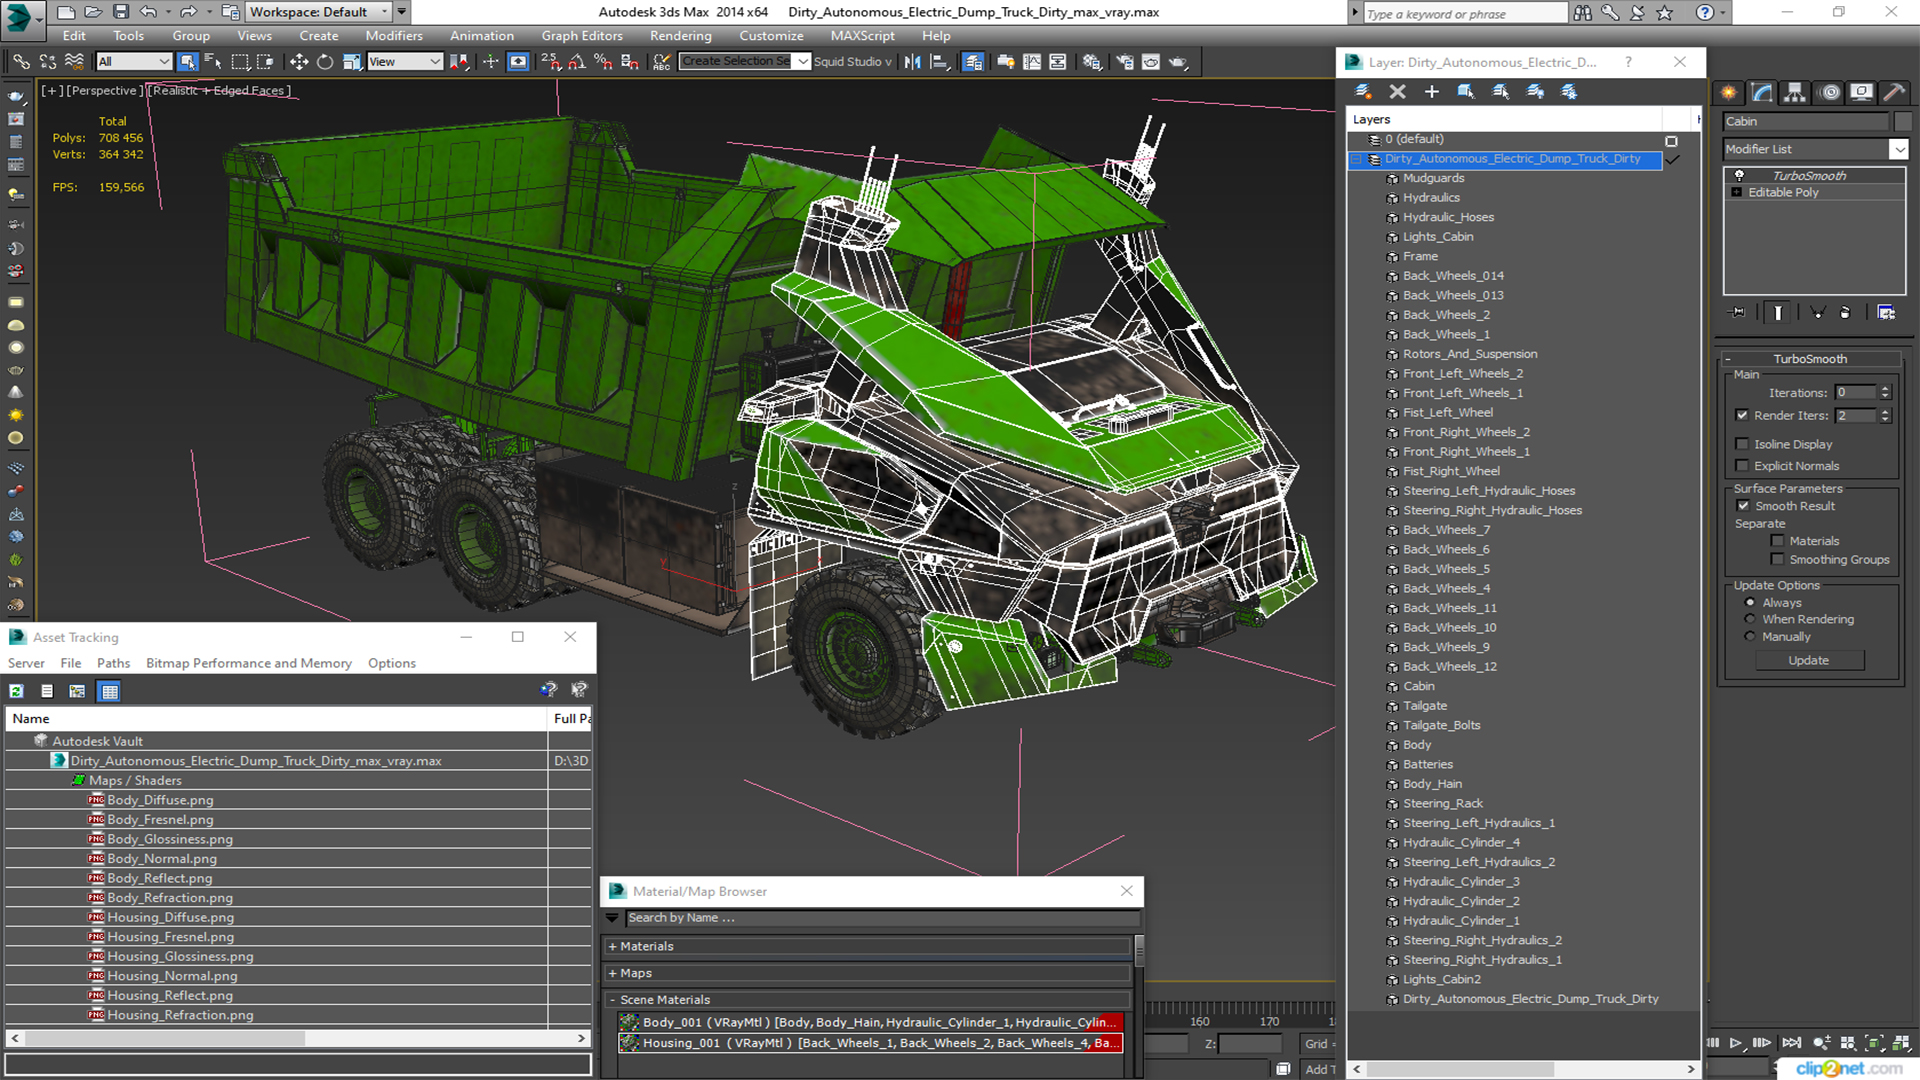Viewport: 1920px width, 1080px height.
Task: Open the Manage Layers toolbar icon
Action: click(973, 62)
